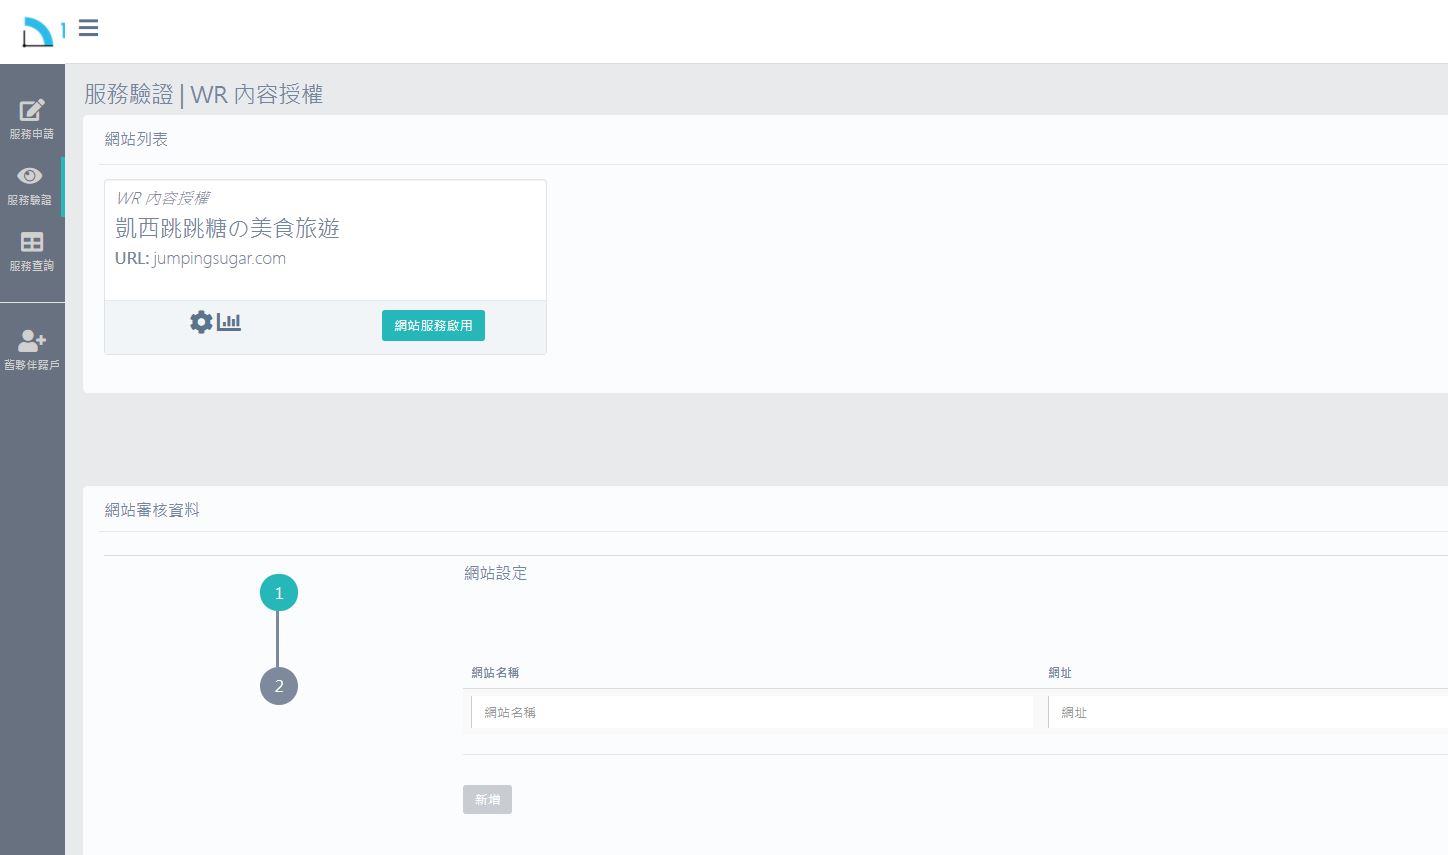Open 服務驗證 in the sidebar
Image resolution: width=1448 pixels, height=855 pixels.
click(x=30, y=186)
